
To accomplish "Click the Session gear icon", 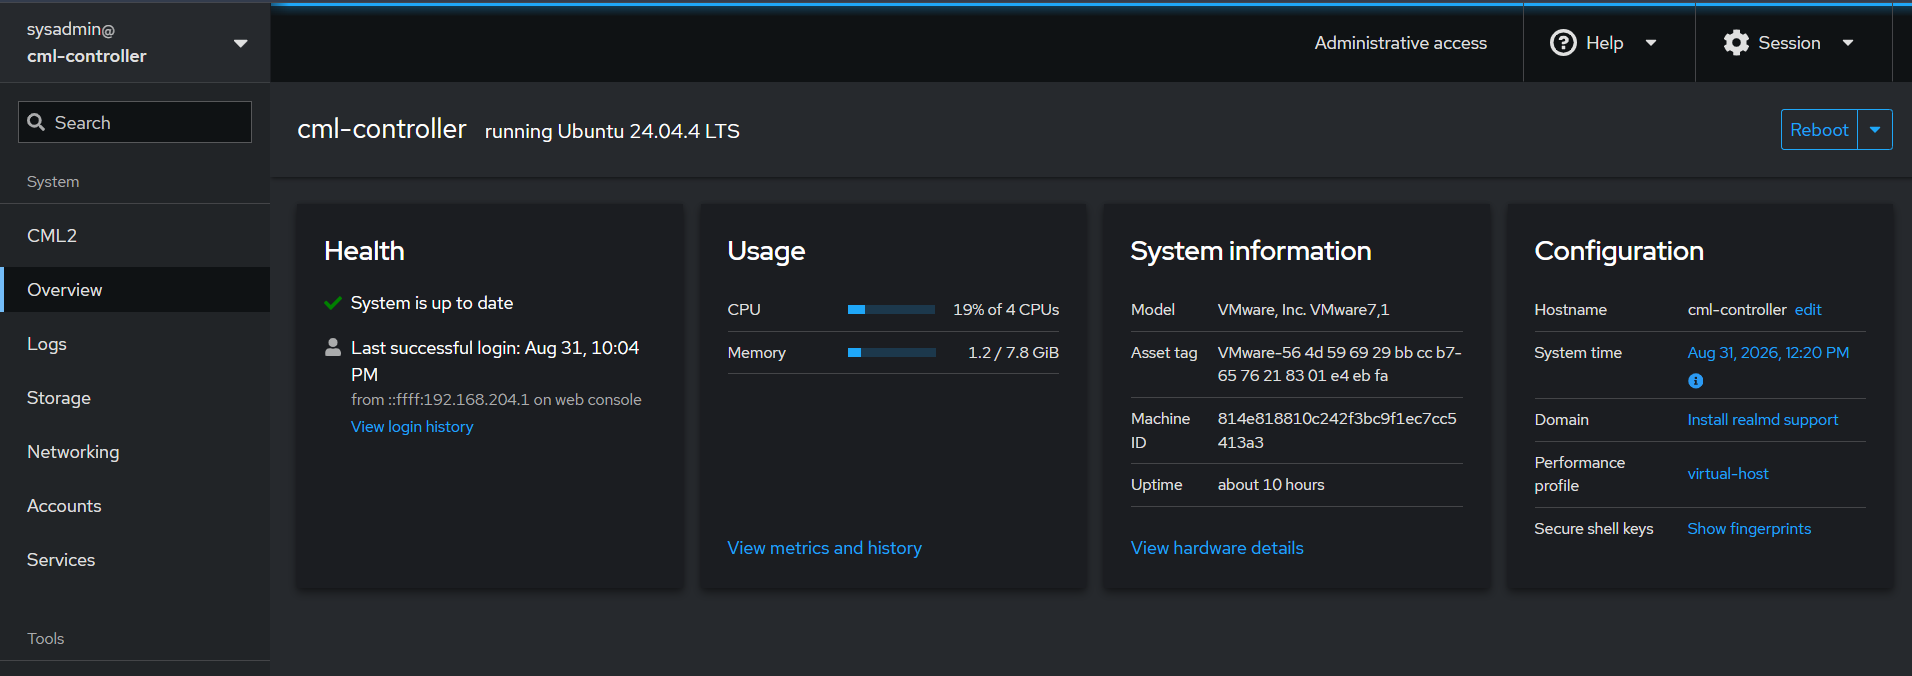I will pyautogui.click(x=1737, y=43).
